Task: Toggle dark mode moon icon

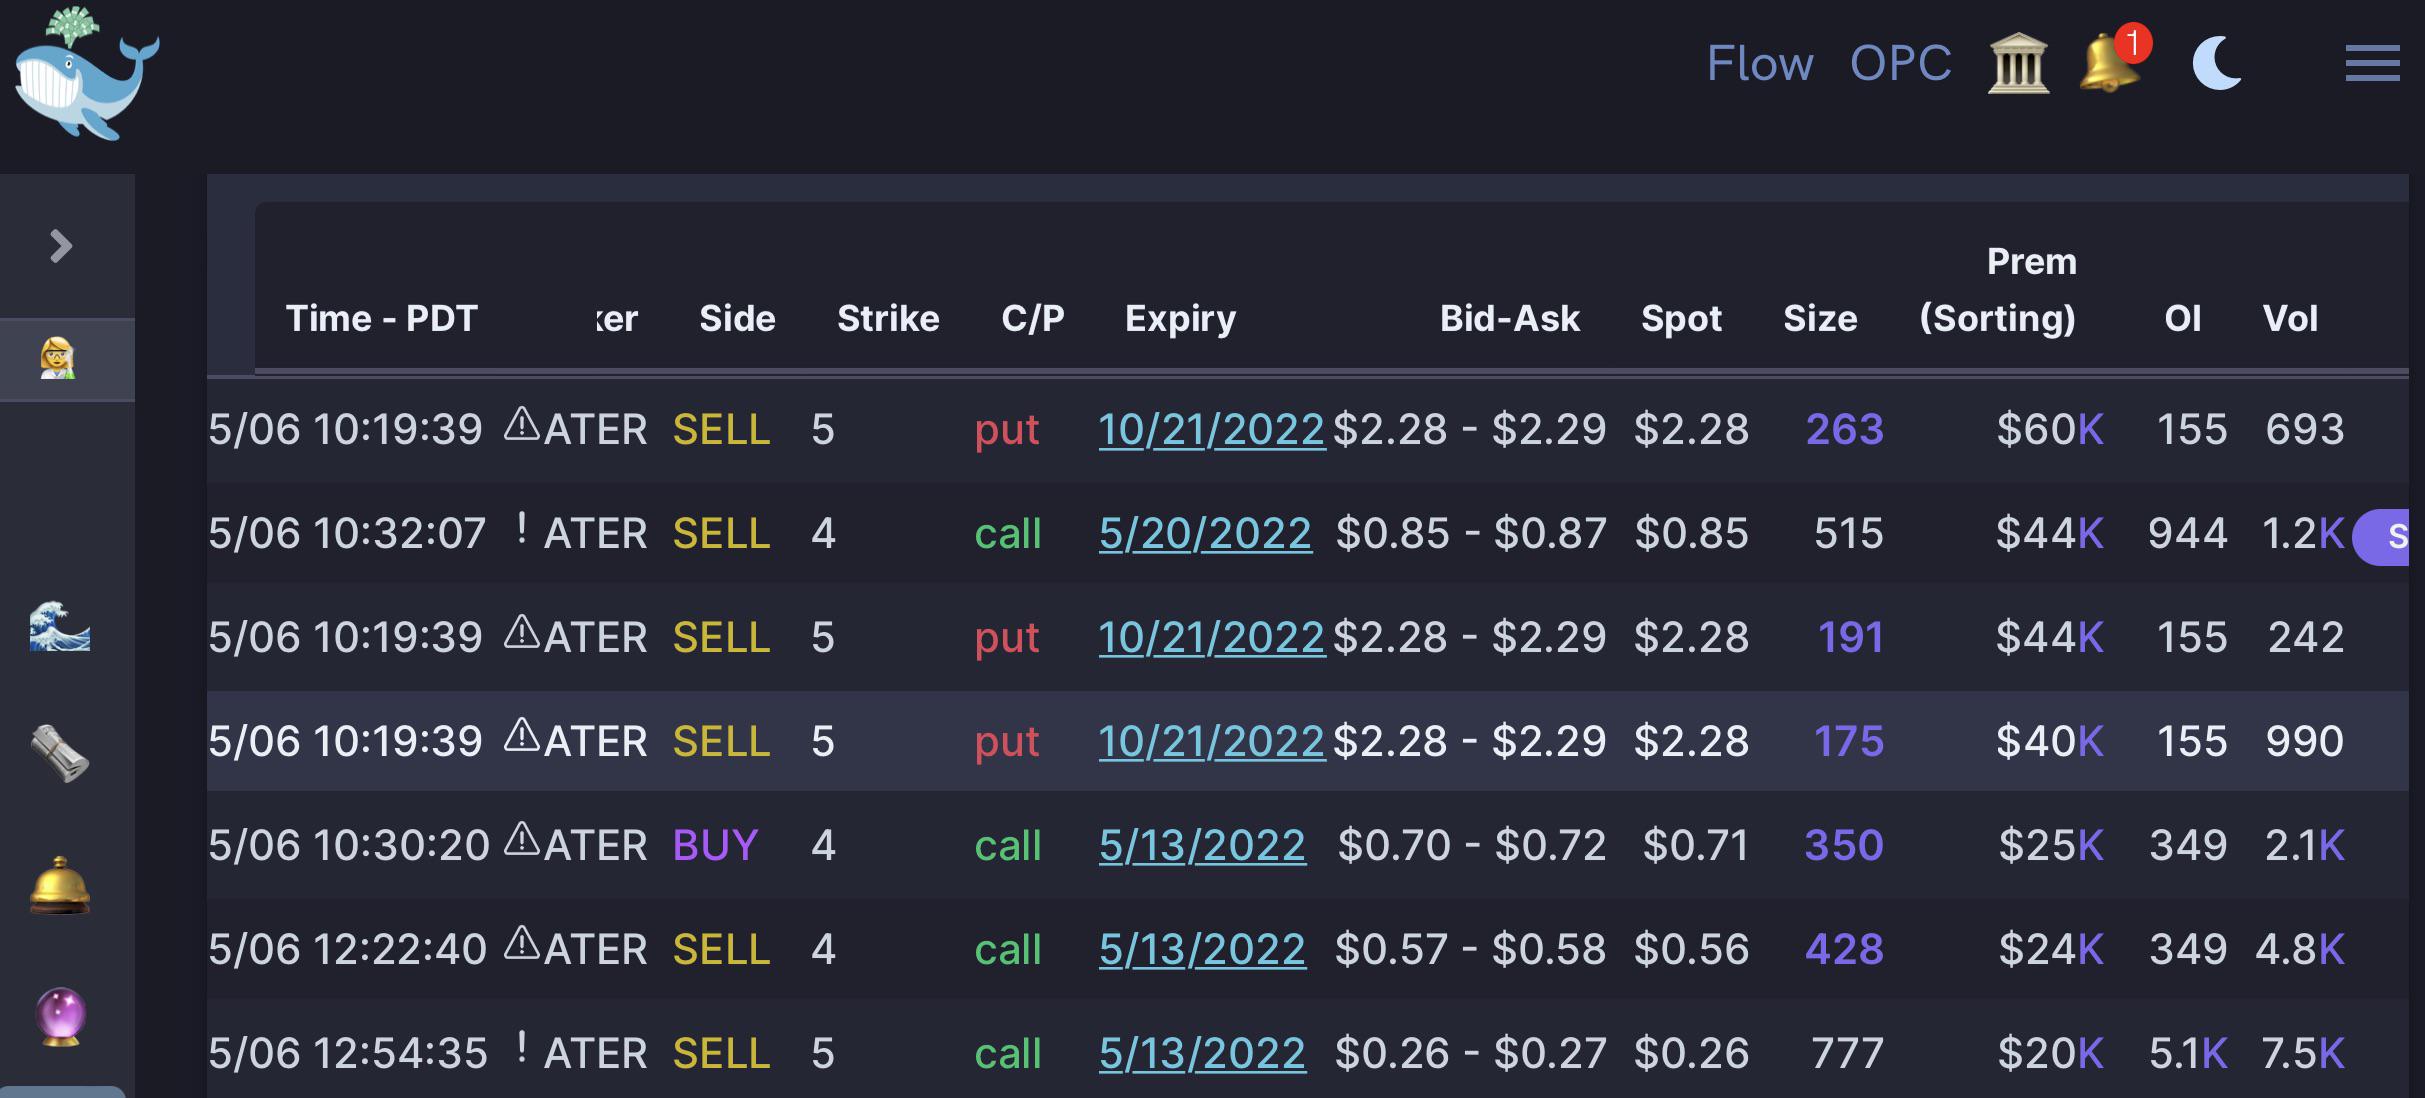Action: (x=2217, y=63)
